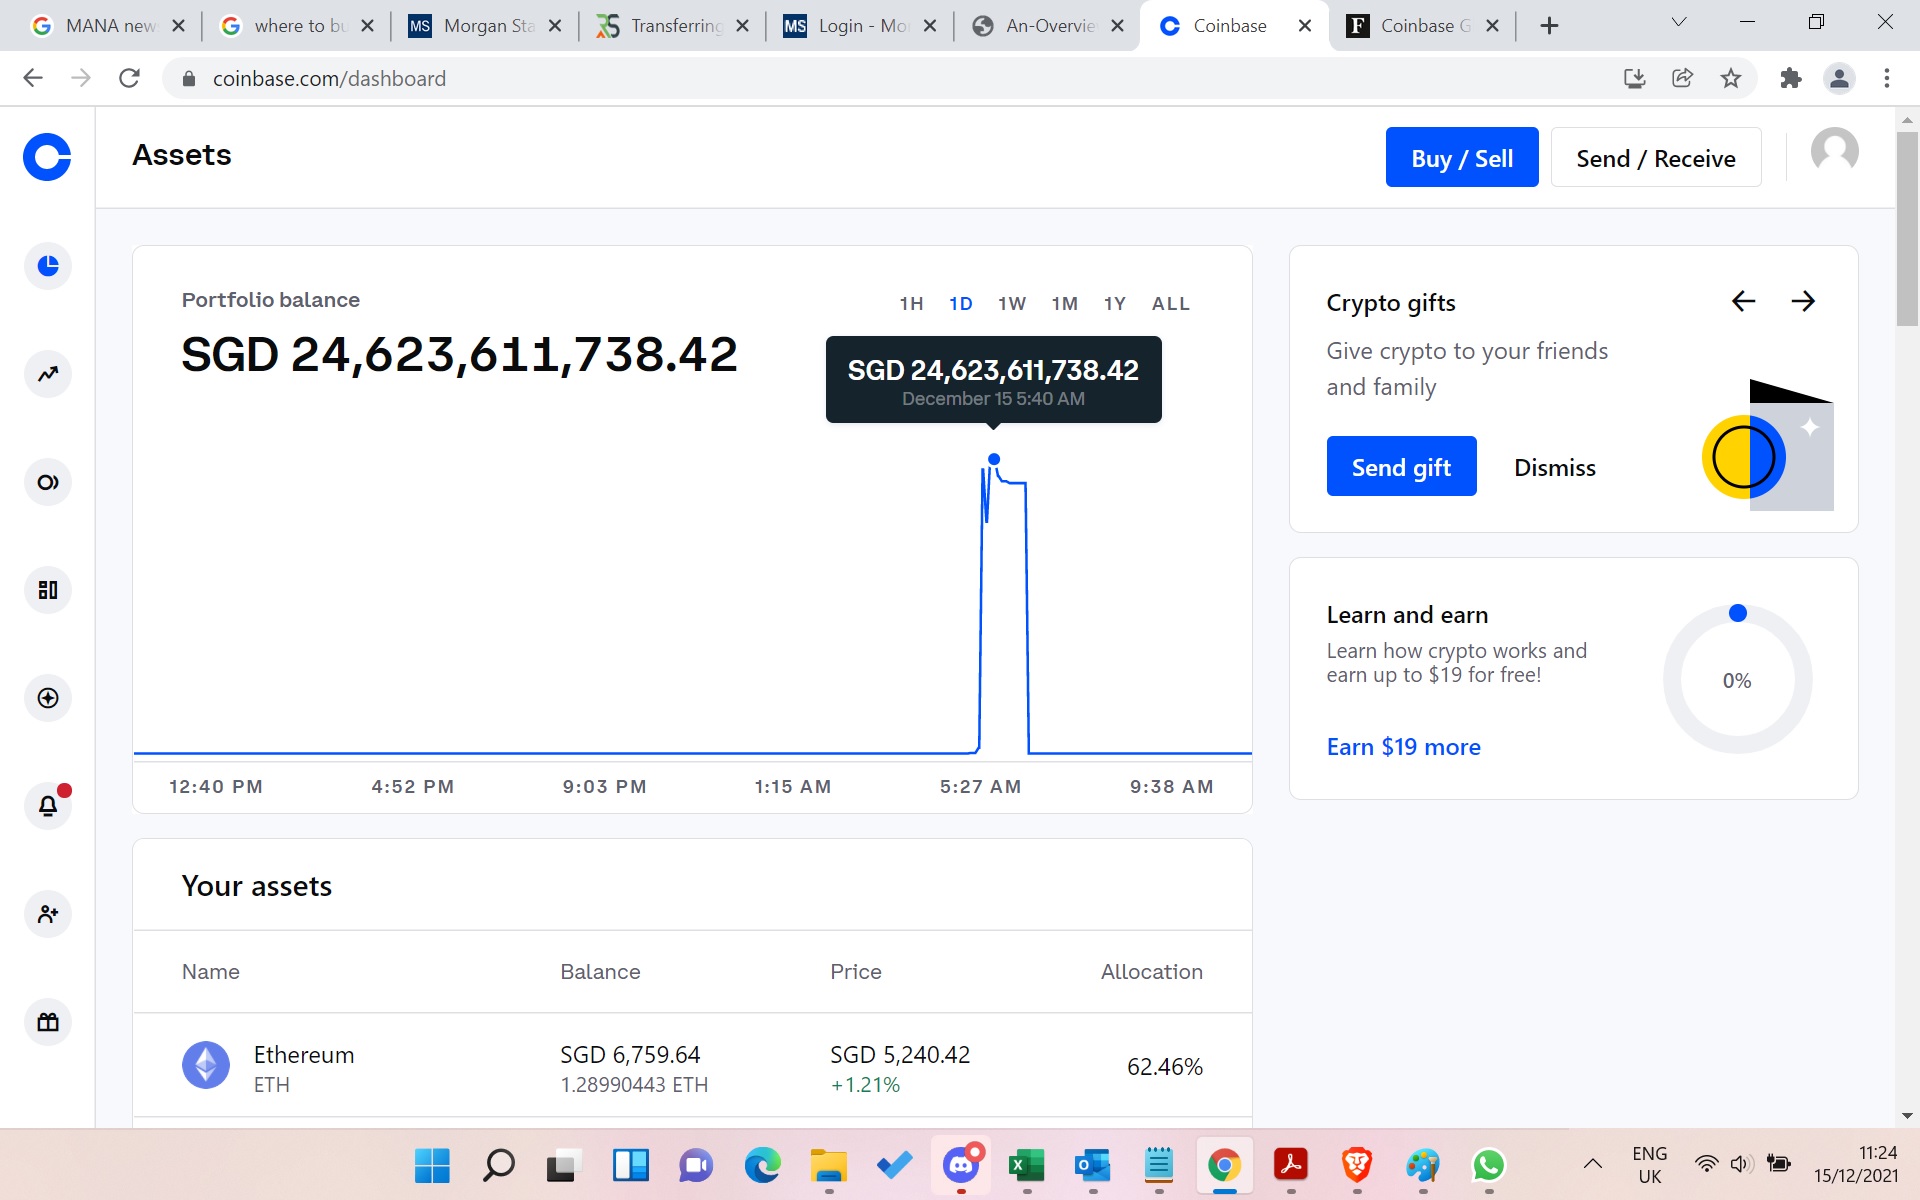Viewport: 1920px width, 1200px height.
Task: Advance Crypto gifts carousel with right arrow
Action: click(1803, 300)
